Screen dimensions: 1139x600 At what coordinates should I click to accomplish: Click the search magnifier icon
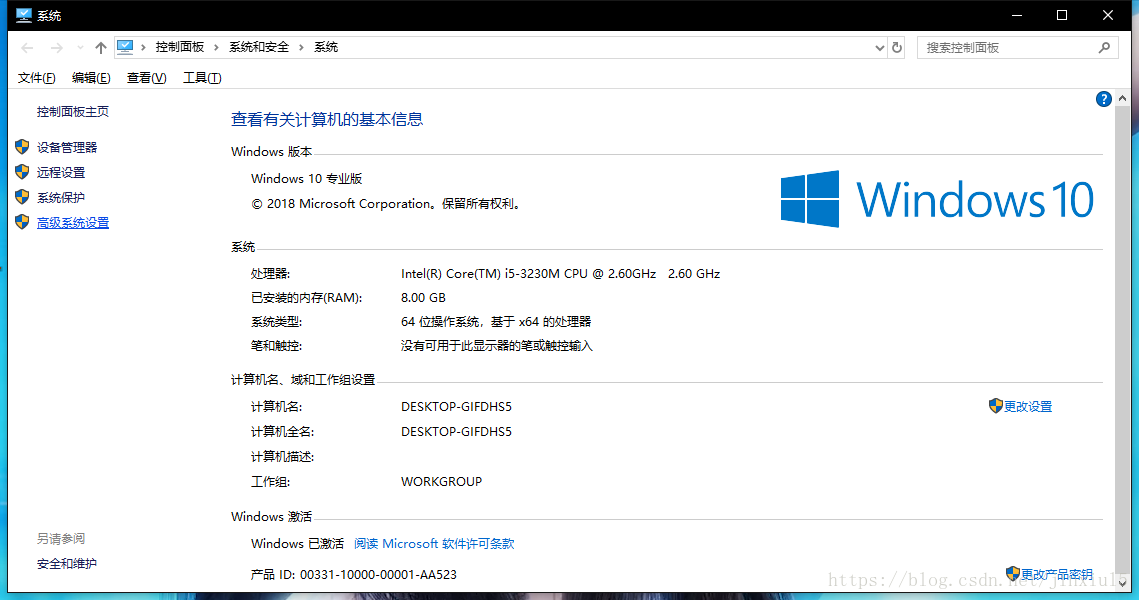1104,48
